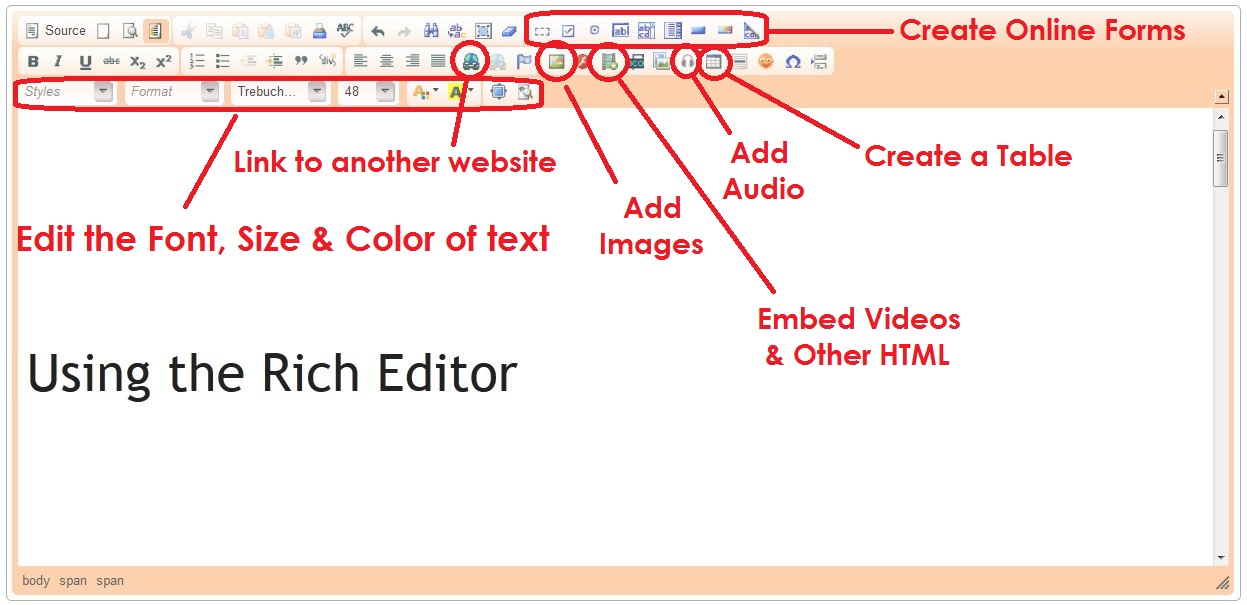Remove formatting with eraser icon
Image resolution: width=1247 pixels, height=605 pixels.
509,31
